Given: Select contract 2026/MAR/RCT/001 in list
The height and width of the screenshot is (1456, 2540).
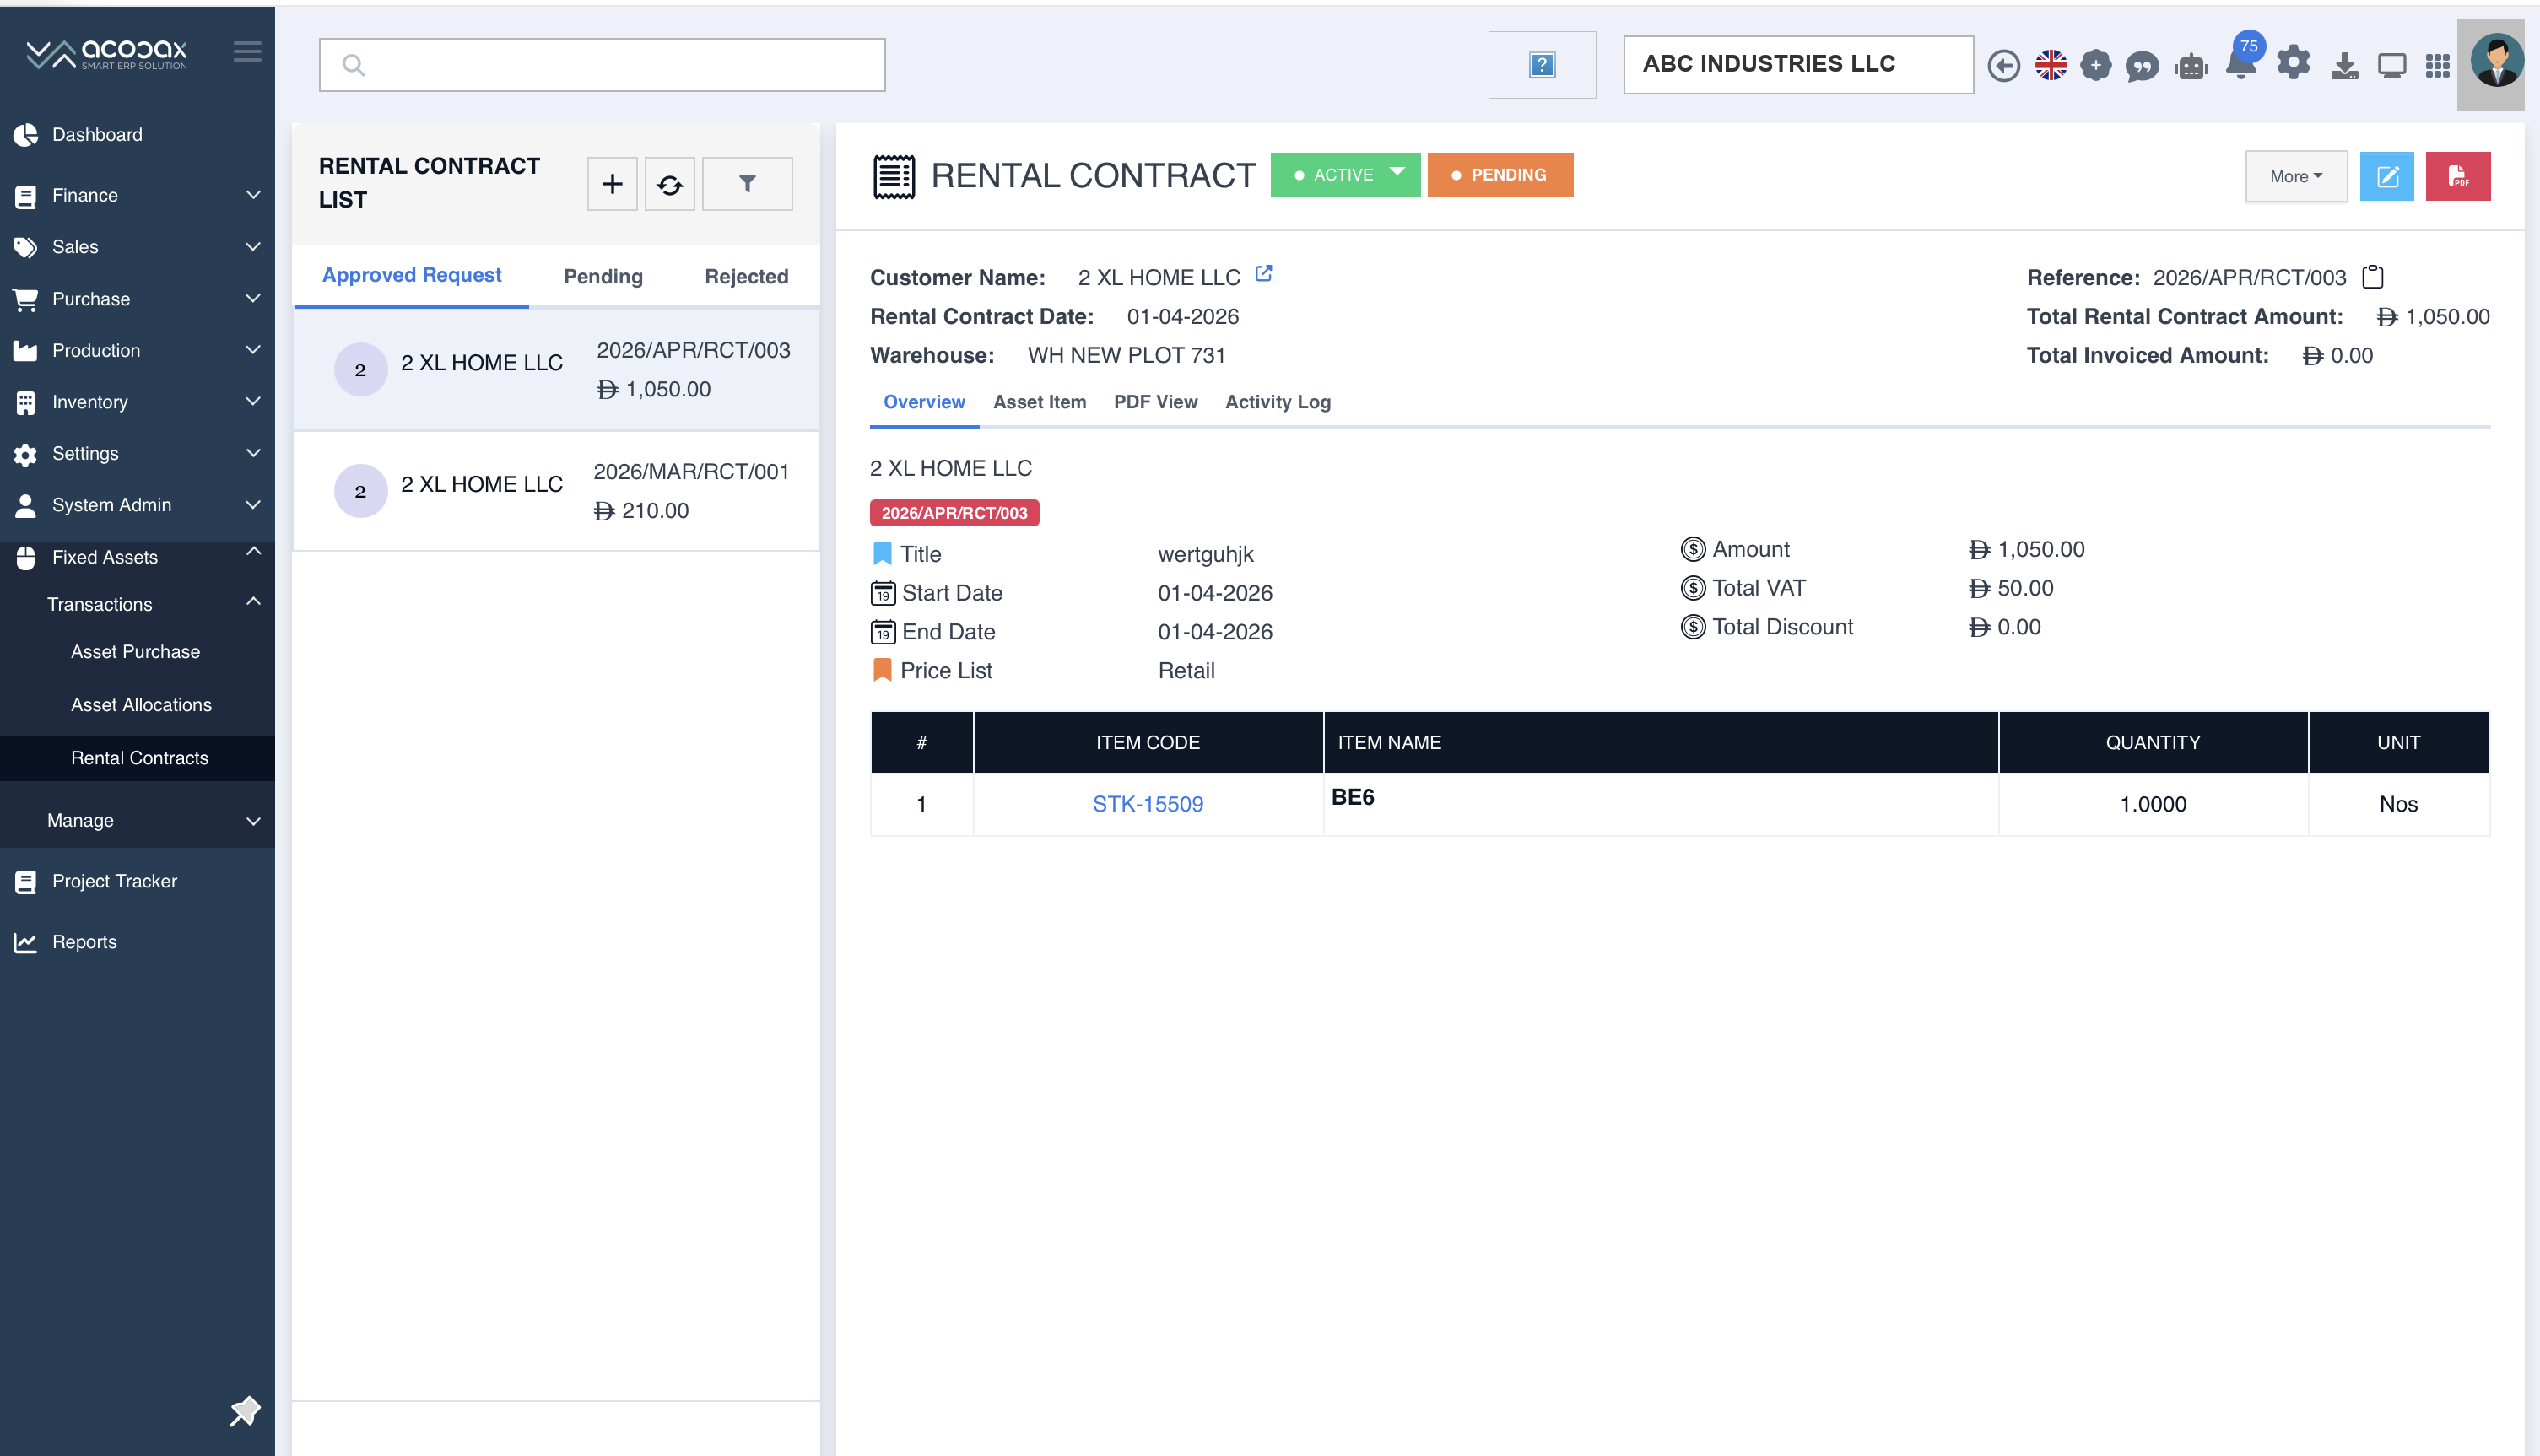Looking at the screenshot, I should (556, 491).
